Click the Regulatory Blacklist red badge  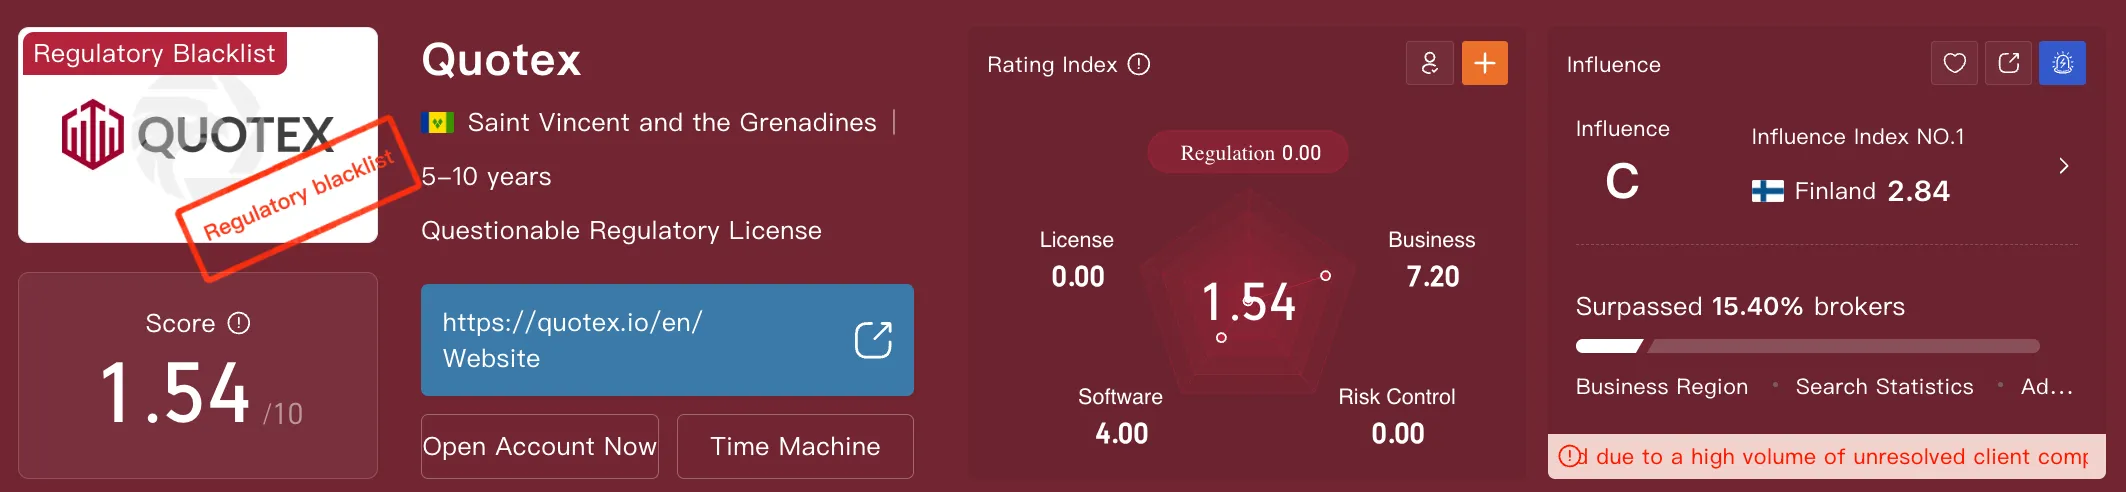[154, 53]
